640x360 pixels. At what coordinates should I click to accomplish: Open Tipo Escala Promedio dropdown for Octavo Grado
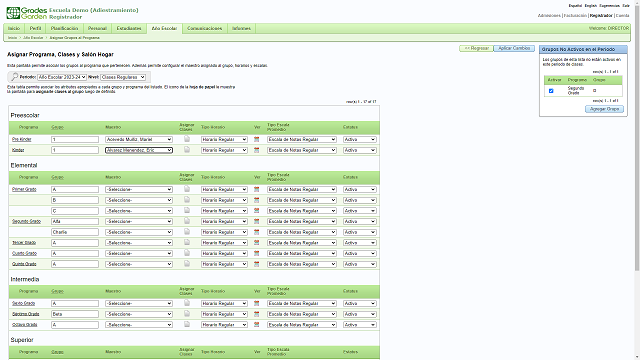pyautogui.click(x=302, y=324)
